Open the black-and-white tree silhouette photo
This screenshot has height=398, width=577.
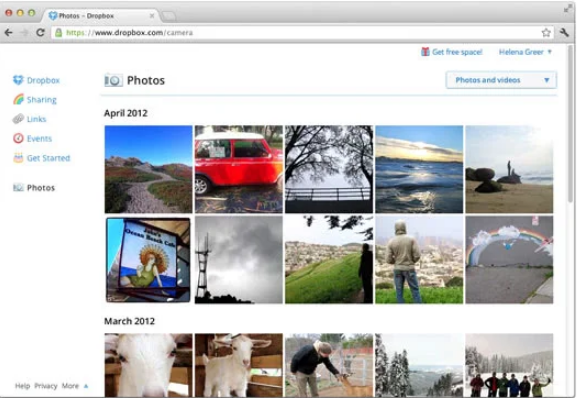[x=329, y=169]
